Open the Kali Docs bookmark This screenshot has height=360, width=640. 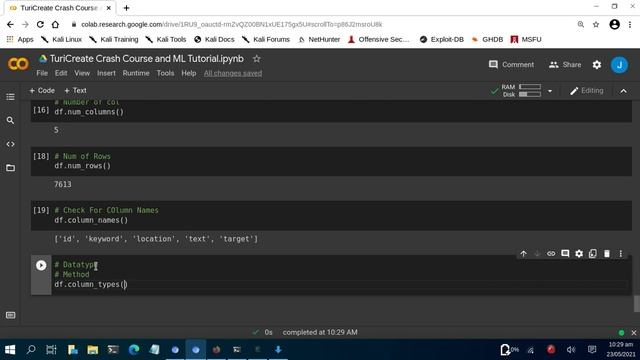coord(214,39)
